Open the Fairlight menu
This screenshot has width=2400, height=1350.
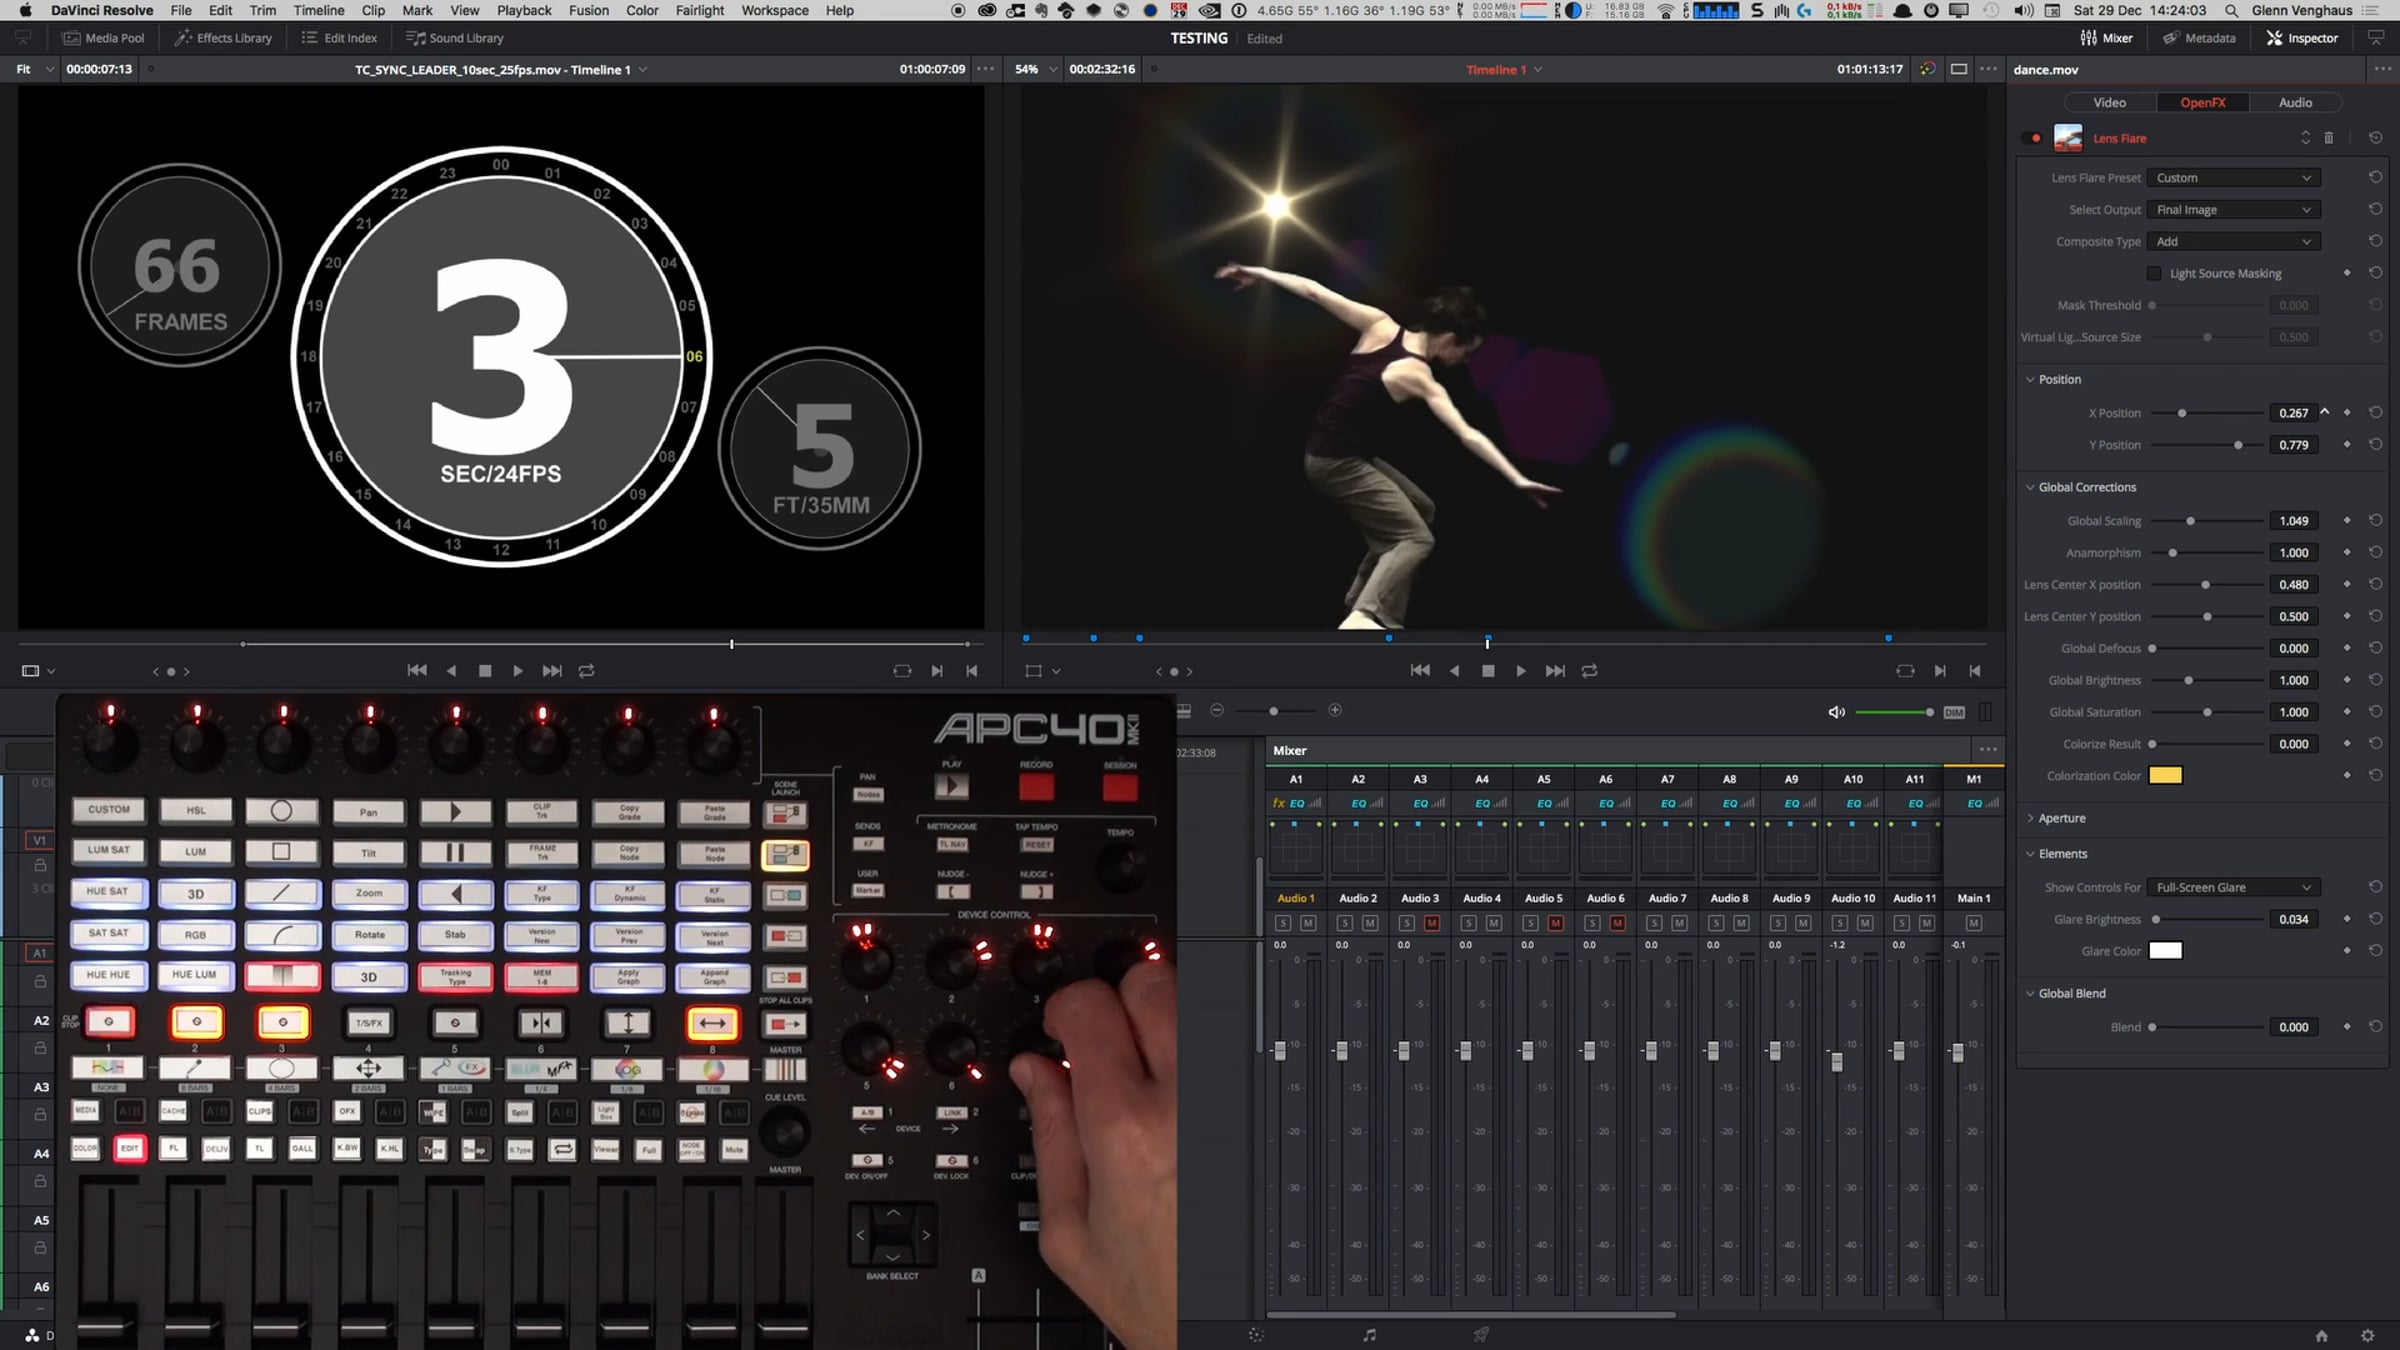[699, 10]
